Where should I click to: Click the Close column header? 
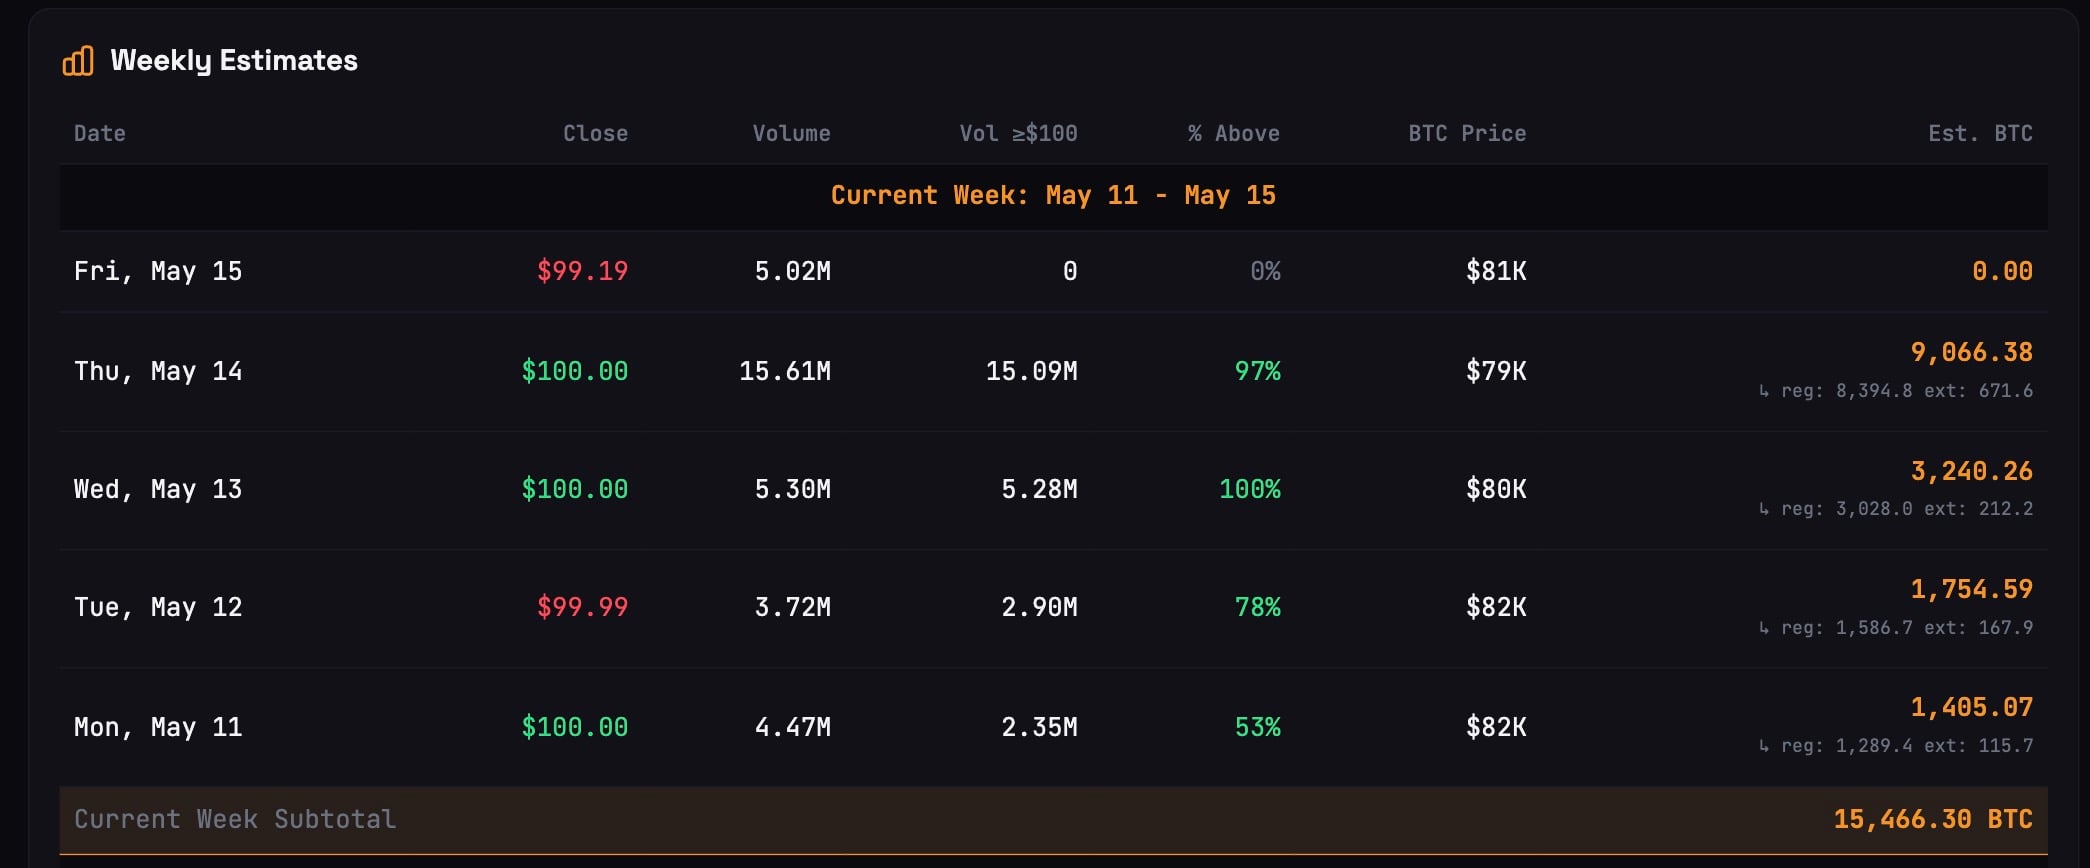tap(595, 133)
